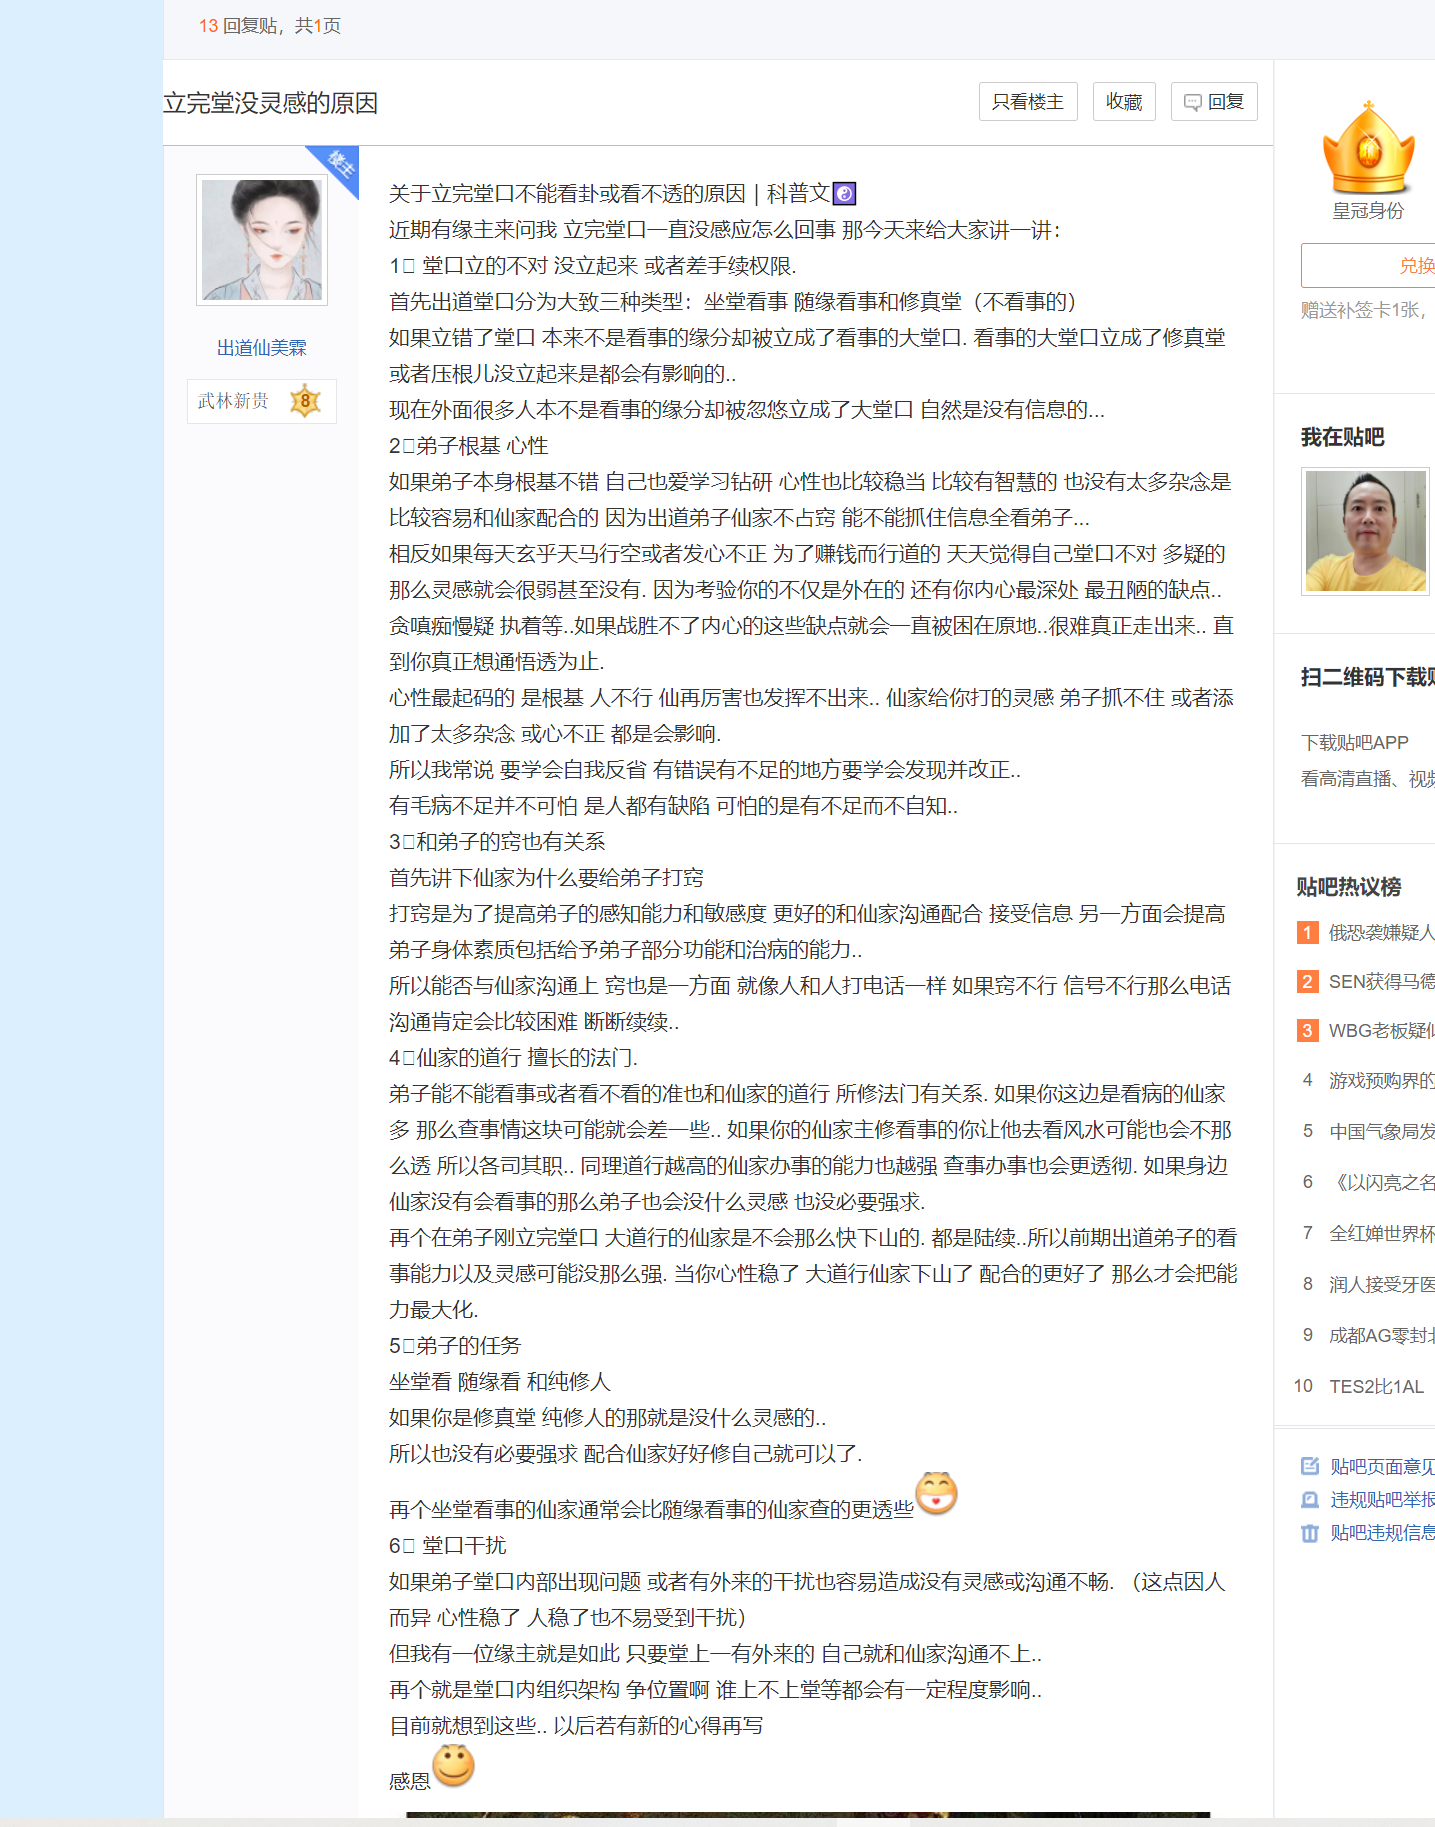The image size is (1435, 1827).
Task: Open my profile photo under 我在贴吧
Action: point(1366,531)
